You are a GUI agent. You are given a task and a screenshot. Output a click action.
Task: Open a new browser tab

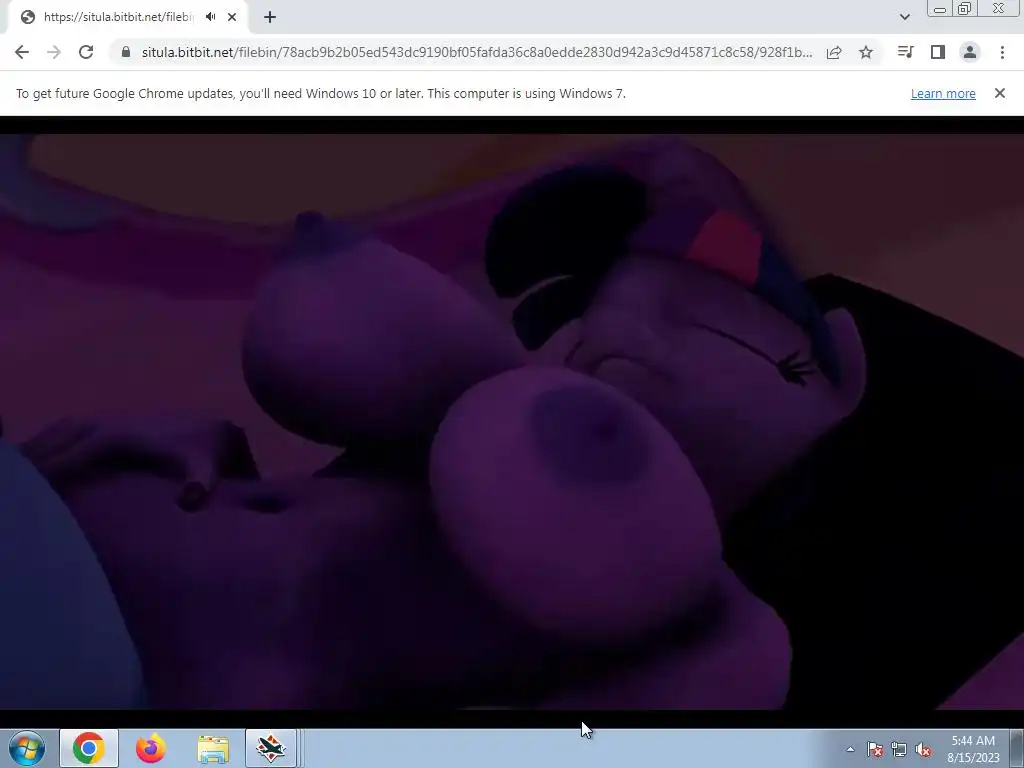pos(270,17)
